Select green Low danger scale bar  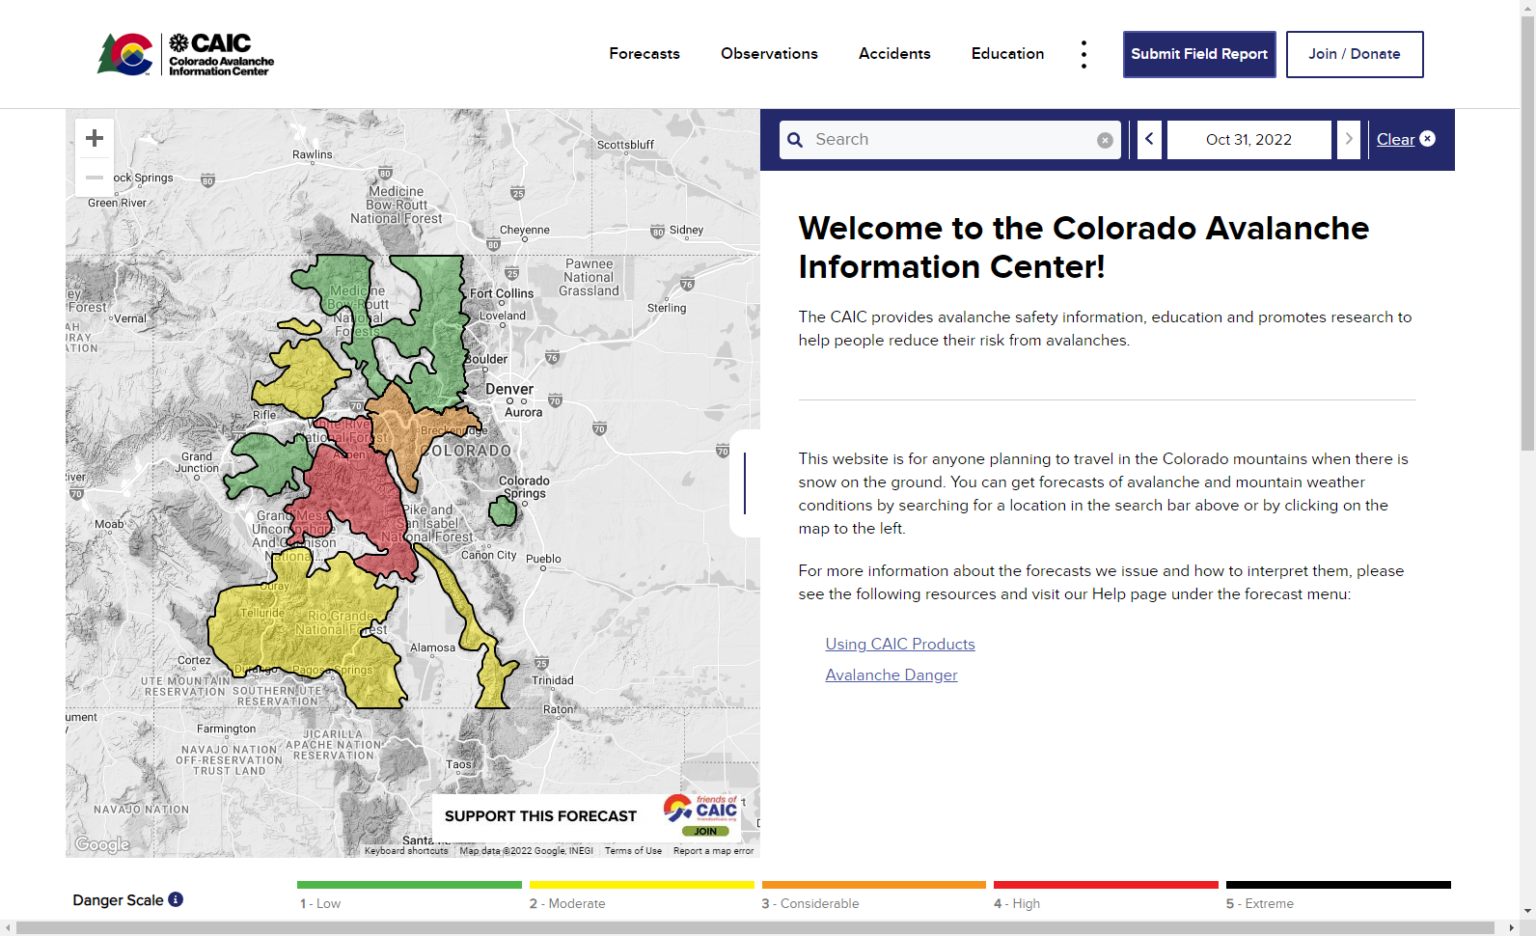(409, 885)
